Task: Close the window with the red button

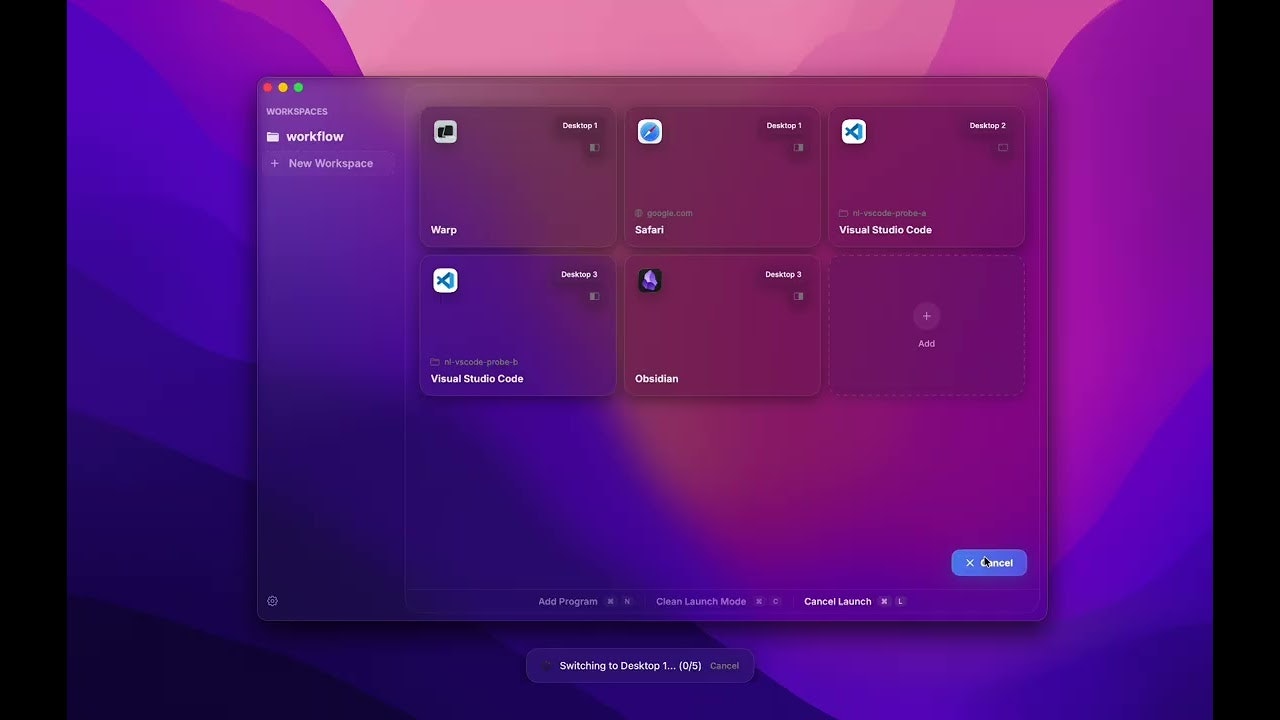Action: [268, 88]
